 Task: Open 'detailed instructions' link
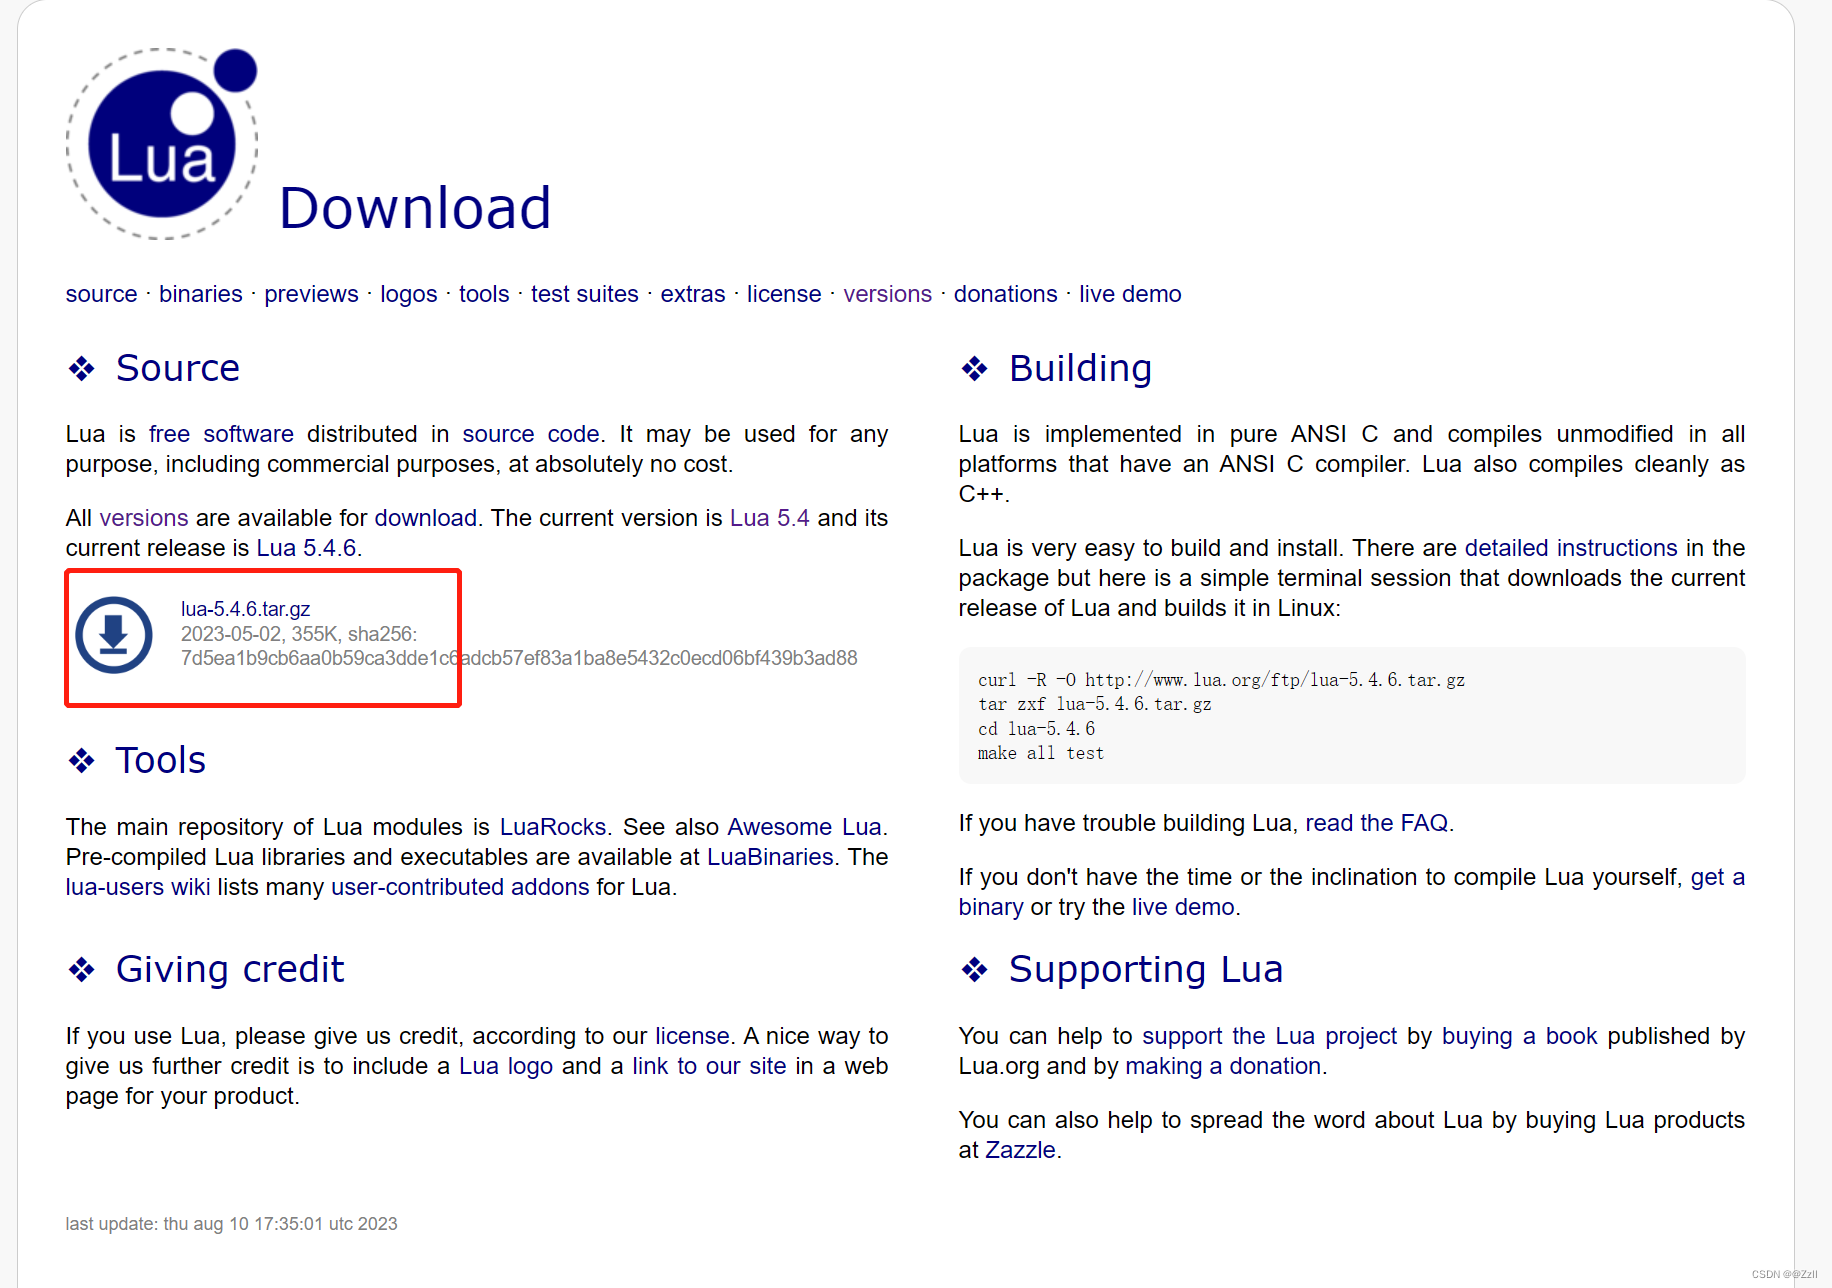[1571, 548]
